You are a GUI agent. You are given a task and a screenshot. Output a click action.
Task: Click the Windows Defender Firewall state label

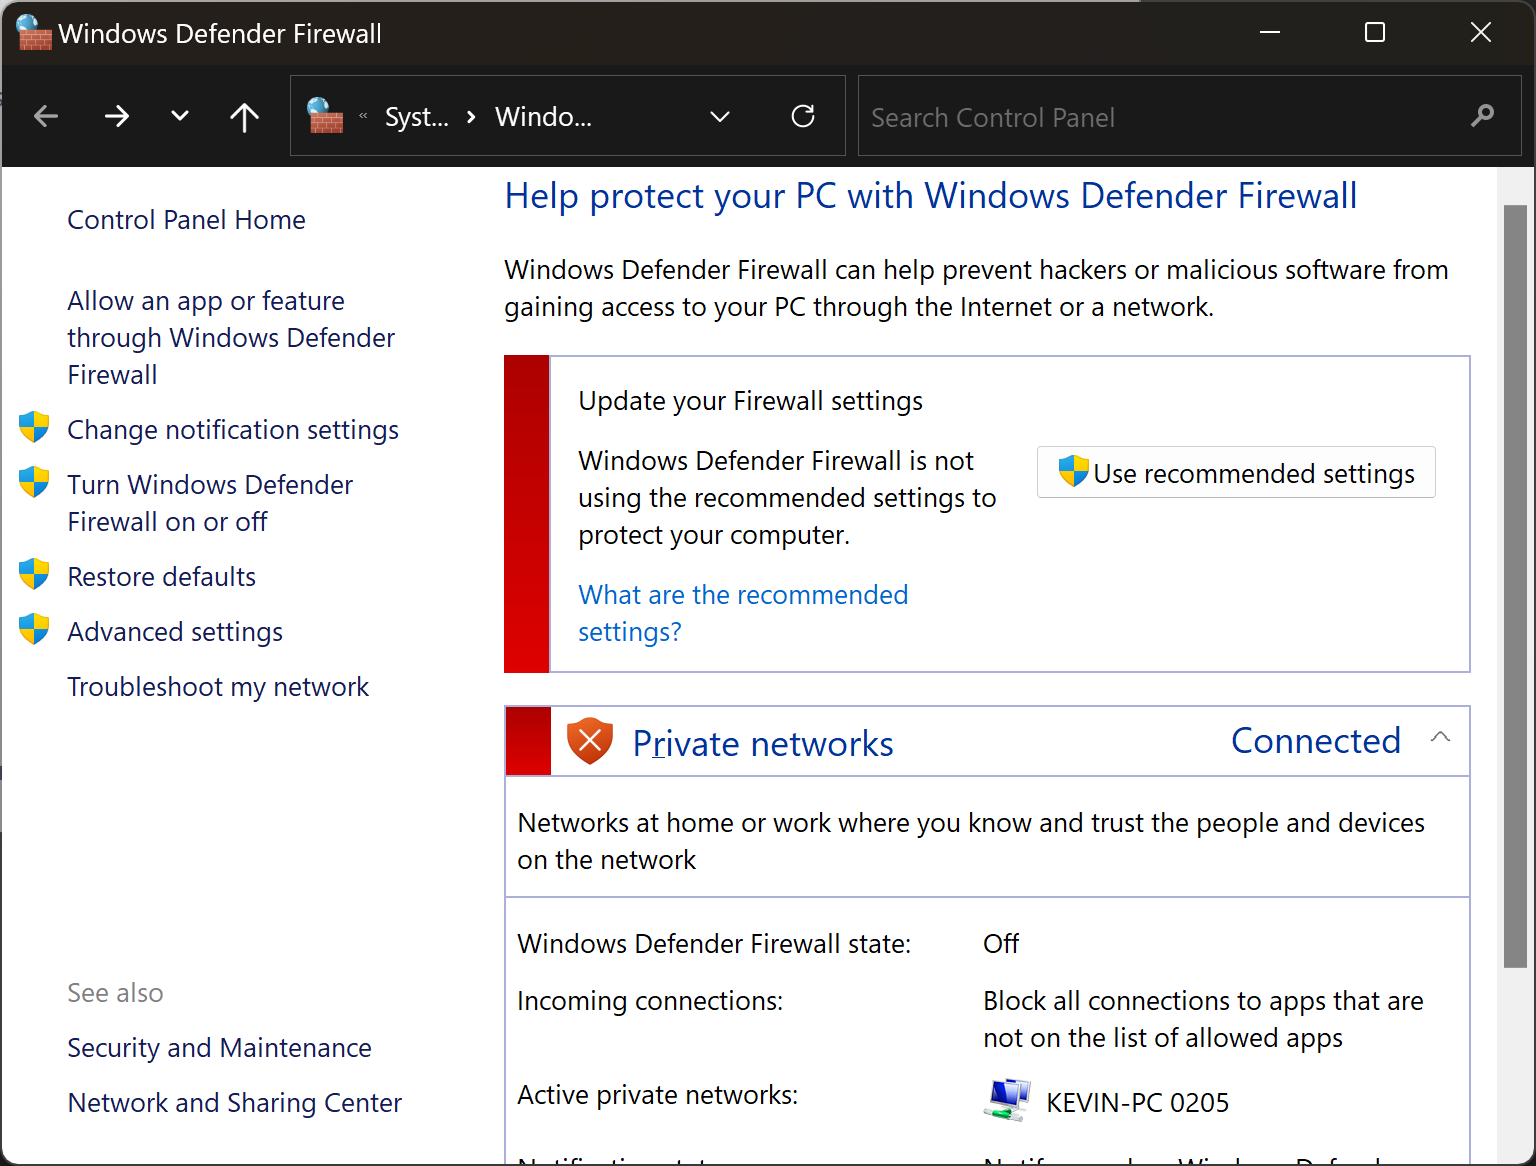(714, 944)
